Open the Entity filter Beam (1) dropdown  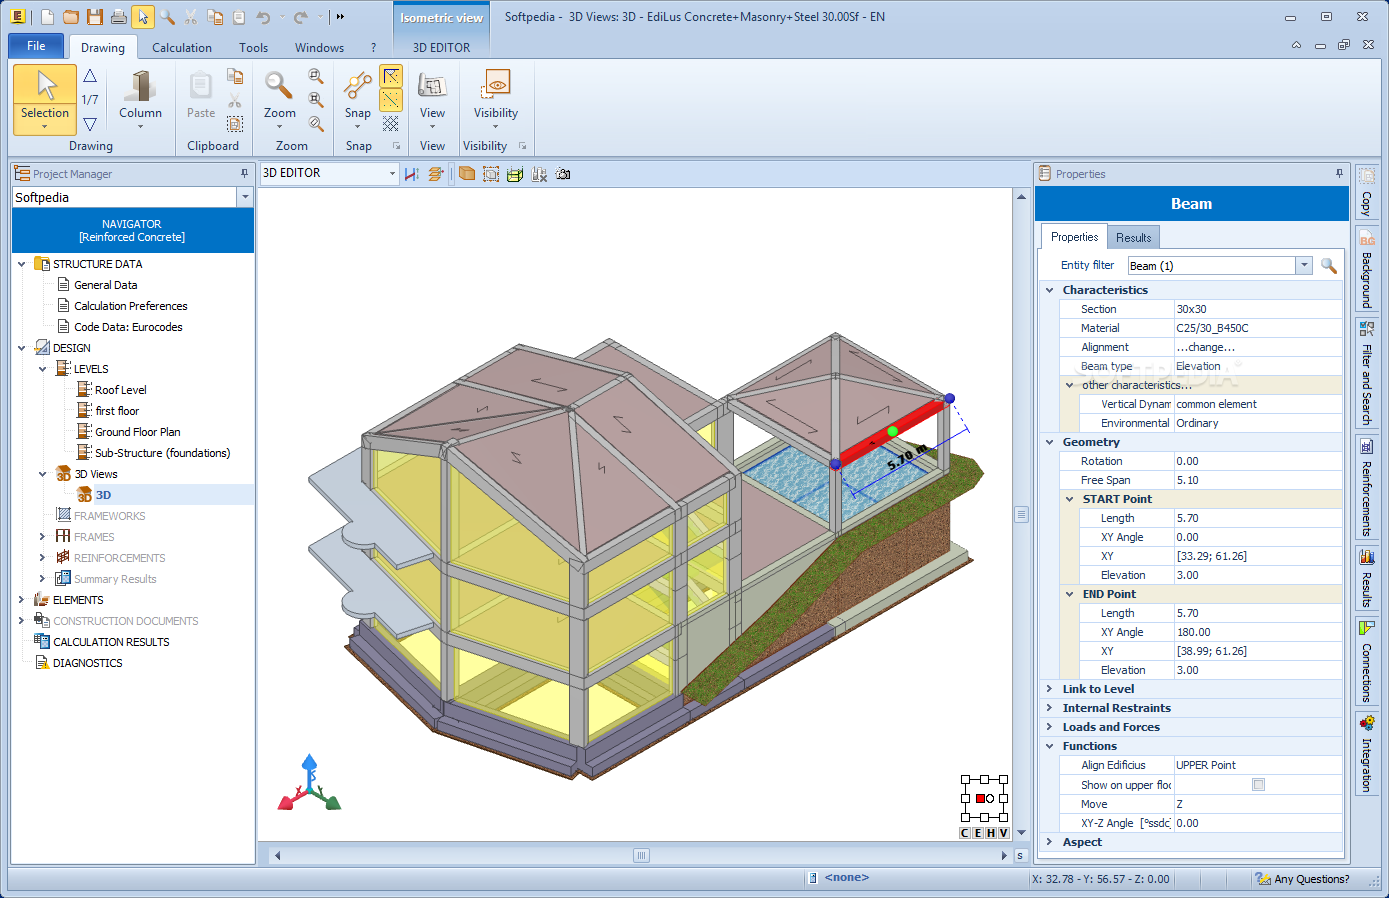coord(1304,265)
